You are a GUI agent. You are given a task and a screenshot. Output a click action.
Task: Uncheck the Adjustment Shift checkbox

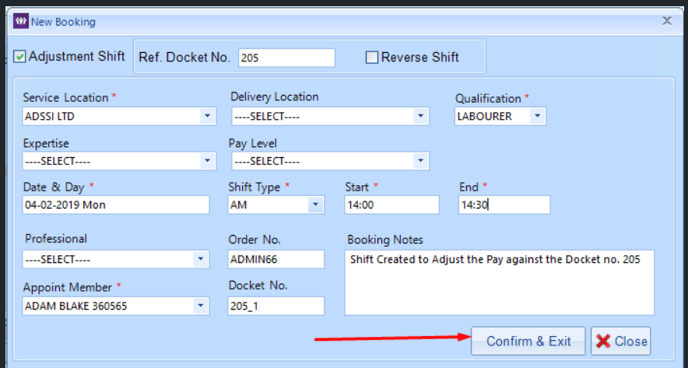pyautogui.click(x=19, y=57)
